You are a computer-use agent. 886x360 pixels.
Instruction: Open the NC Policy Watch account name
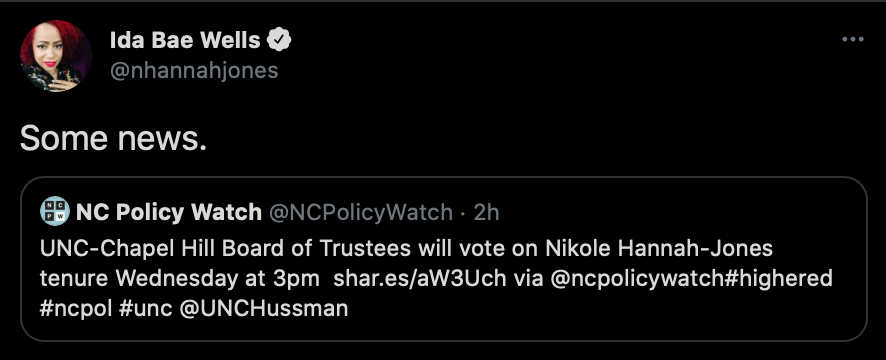(169, 212)
